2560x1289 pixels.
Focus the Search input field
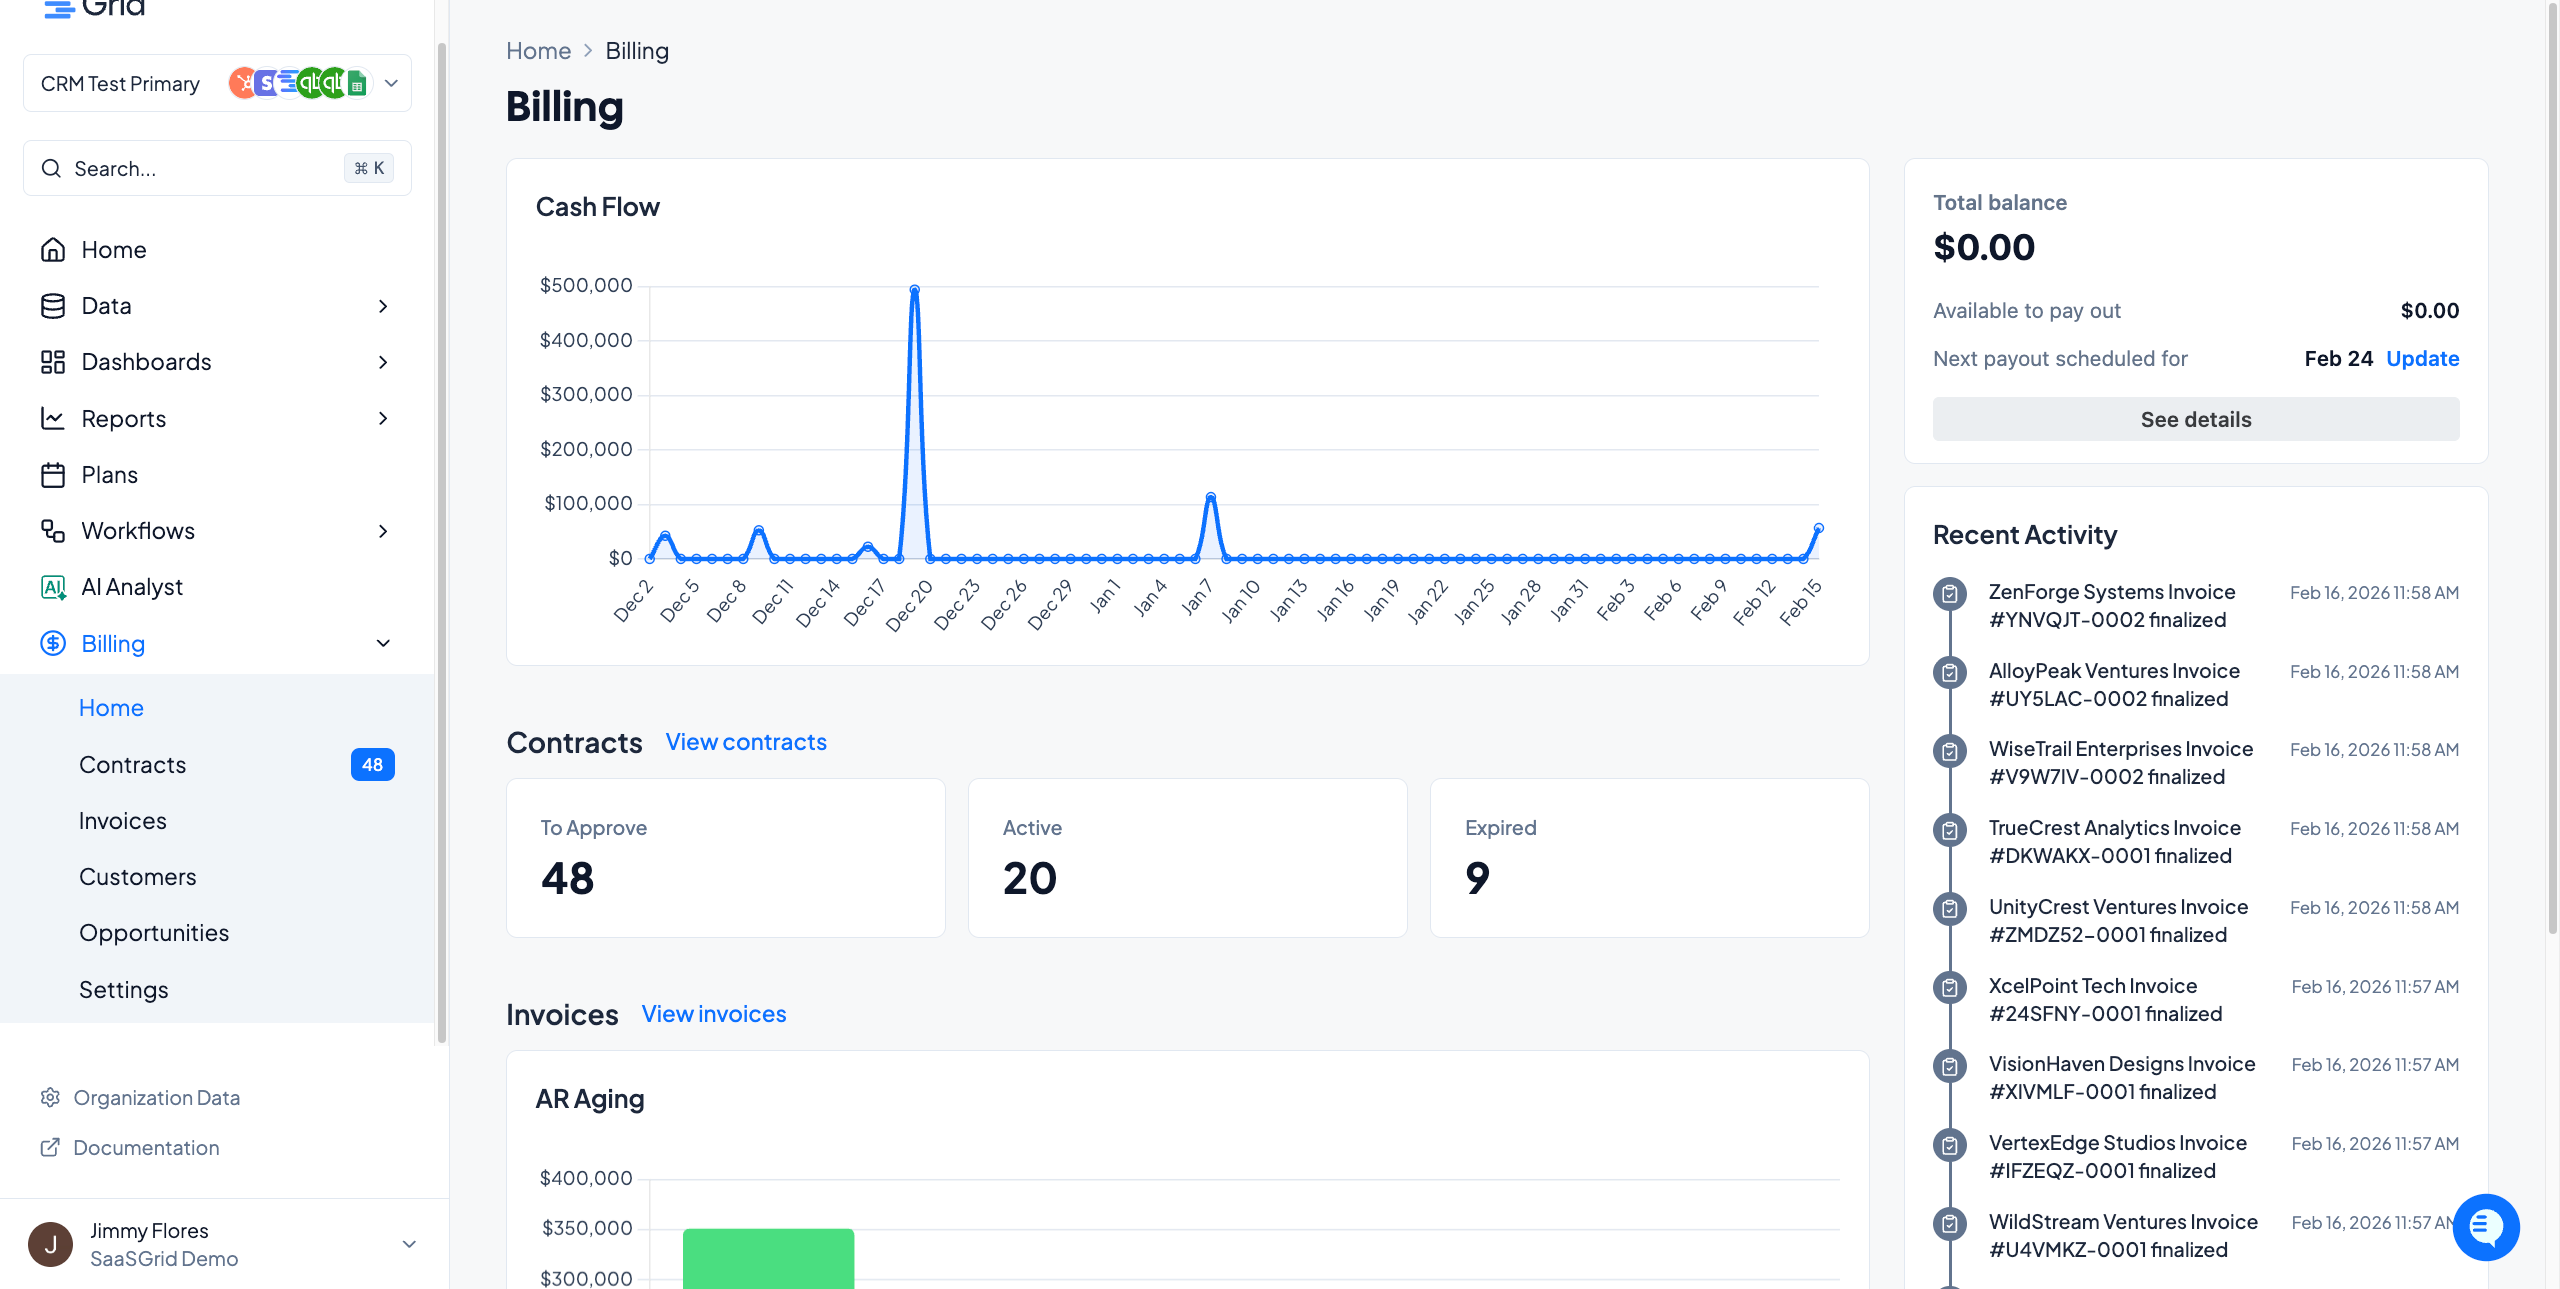pos(200,169)
